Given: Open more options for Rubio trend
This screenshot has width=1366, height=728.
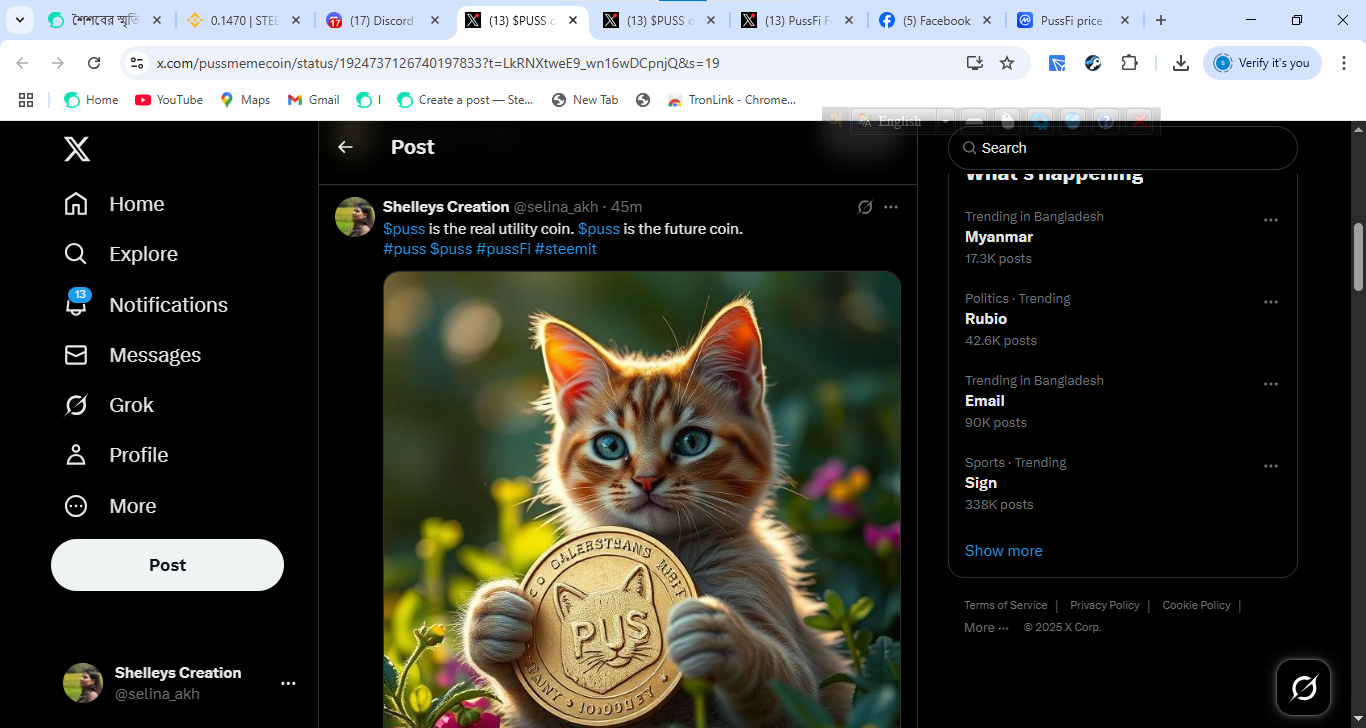Looking at the screenshot, I should tap(1271, 302).
